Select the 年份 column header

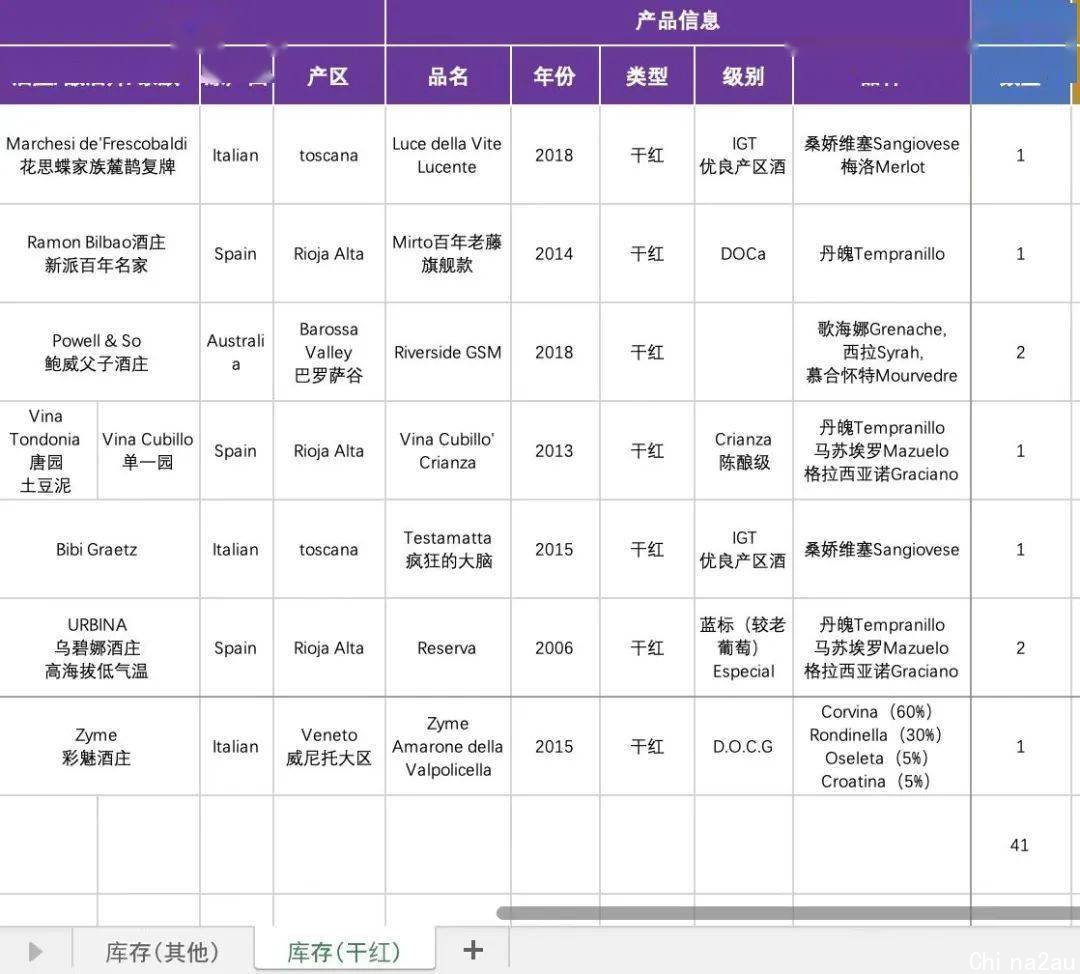554,76
